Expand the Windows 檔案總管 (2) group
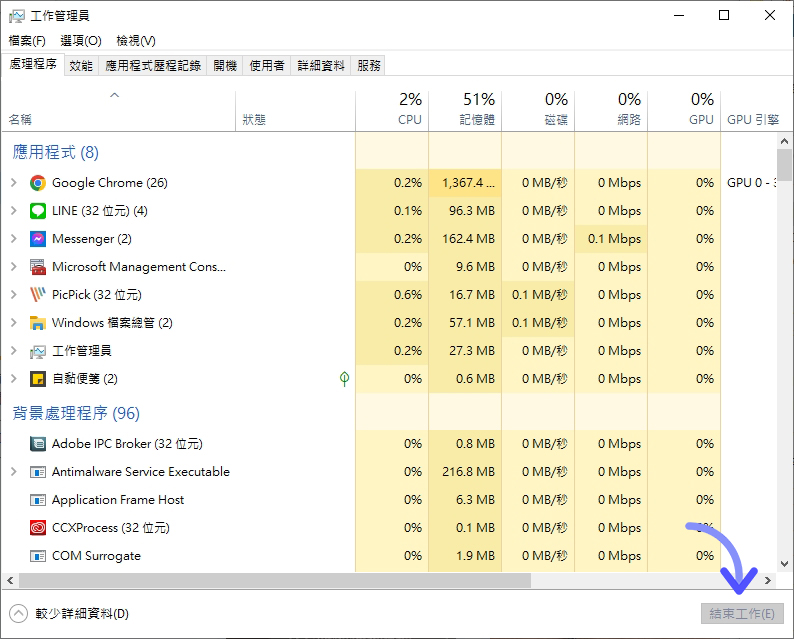 coord(14,323)
